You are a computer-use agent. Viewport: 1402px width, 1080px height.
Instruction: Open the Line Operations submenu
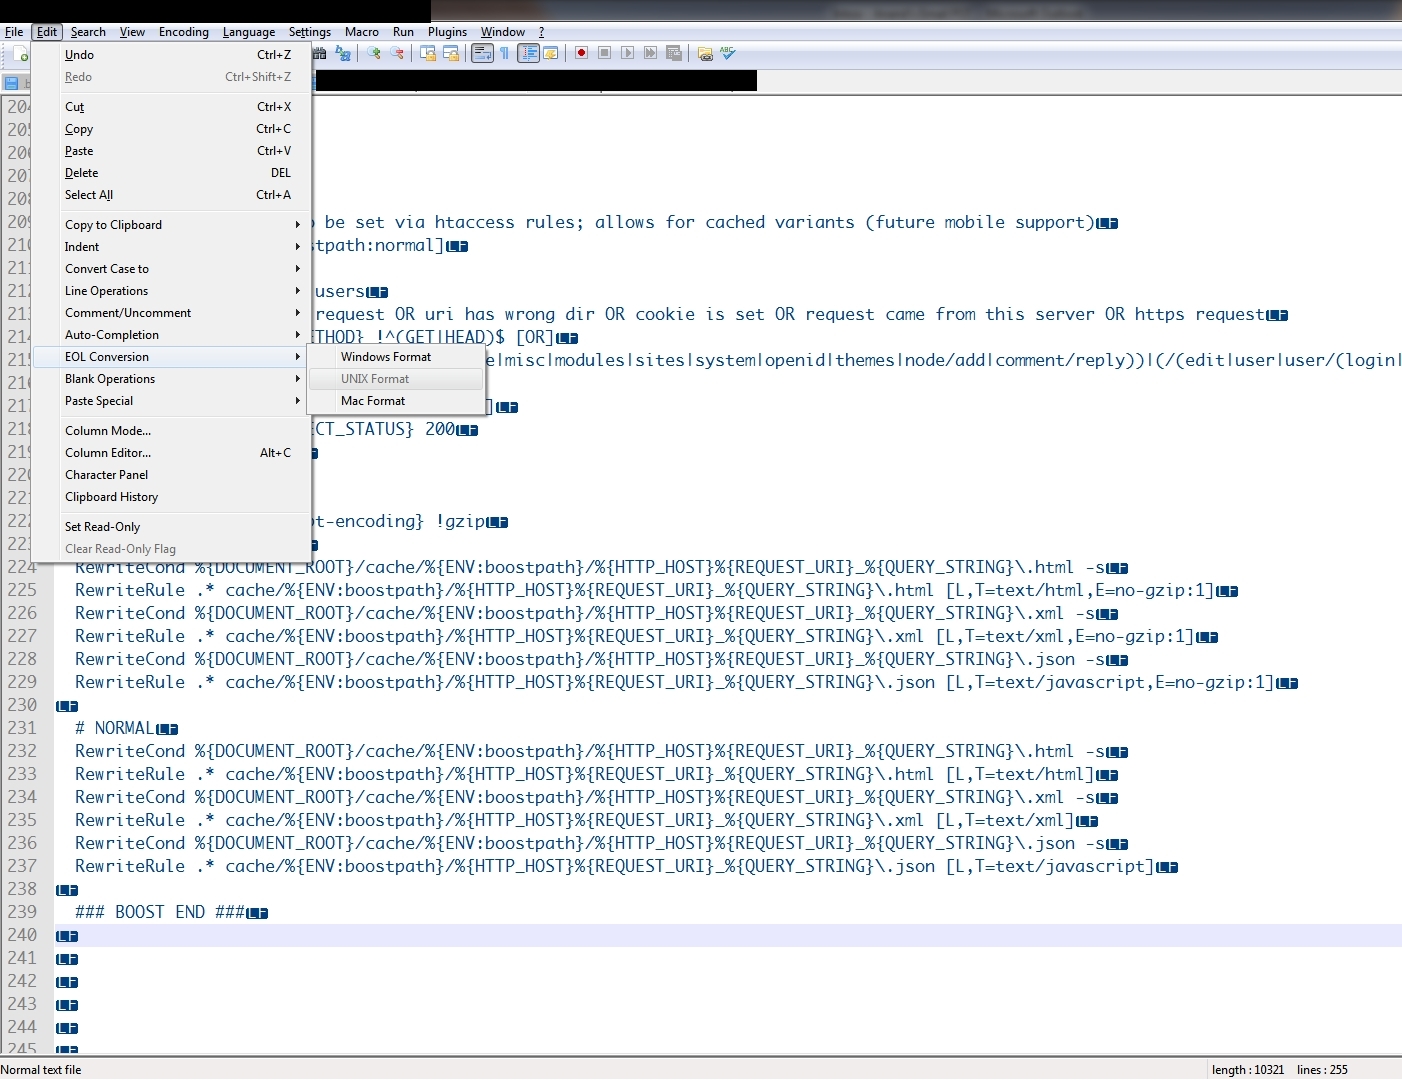pyautogui.click(x=107, y=291)
